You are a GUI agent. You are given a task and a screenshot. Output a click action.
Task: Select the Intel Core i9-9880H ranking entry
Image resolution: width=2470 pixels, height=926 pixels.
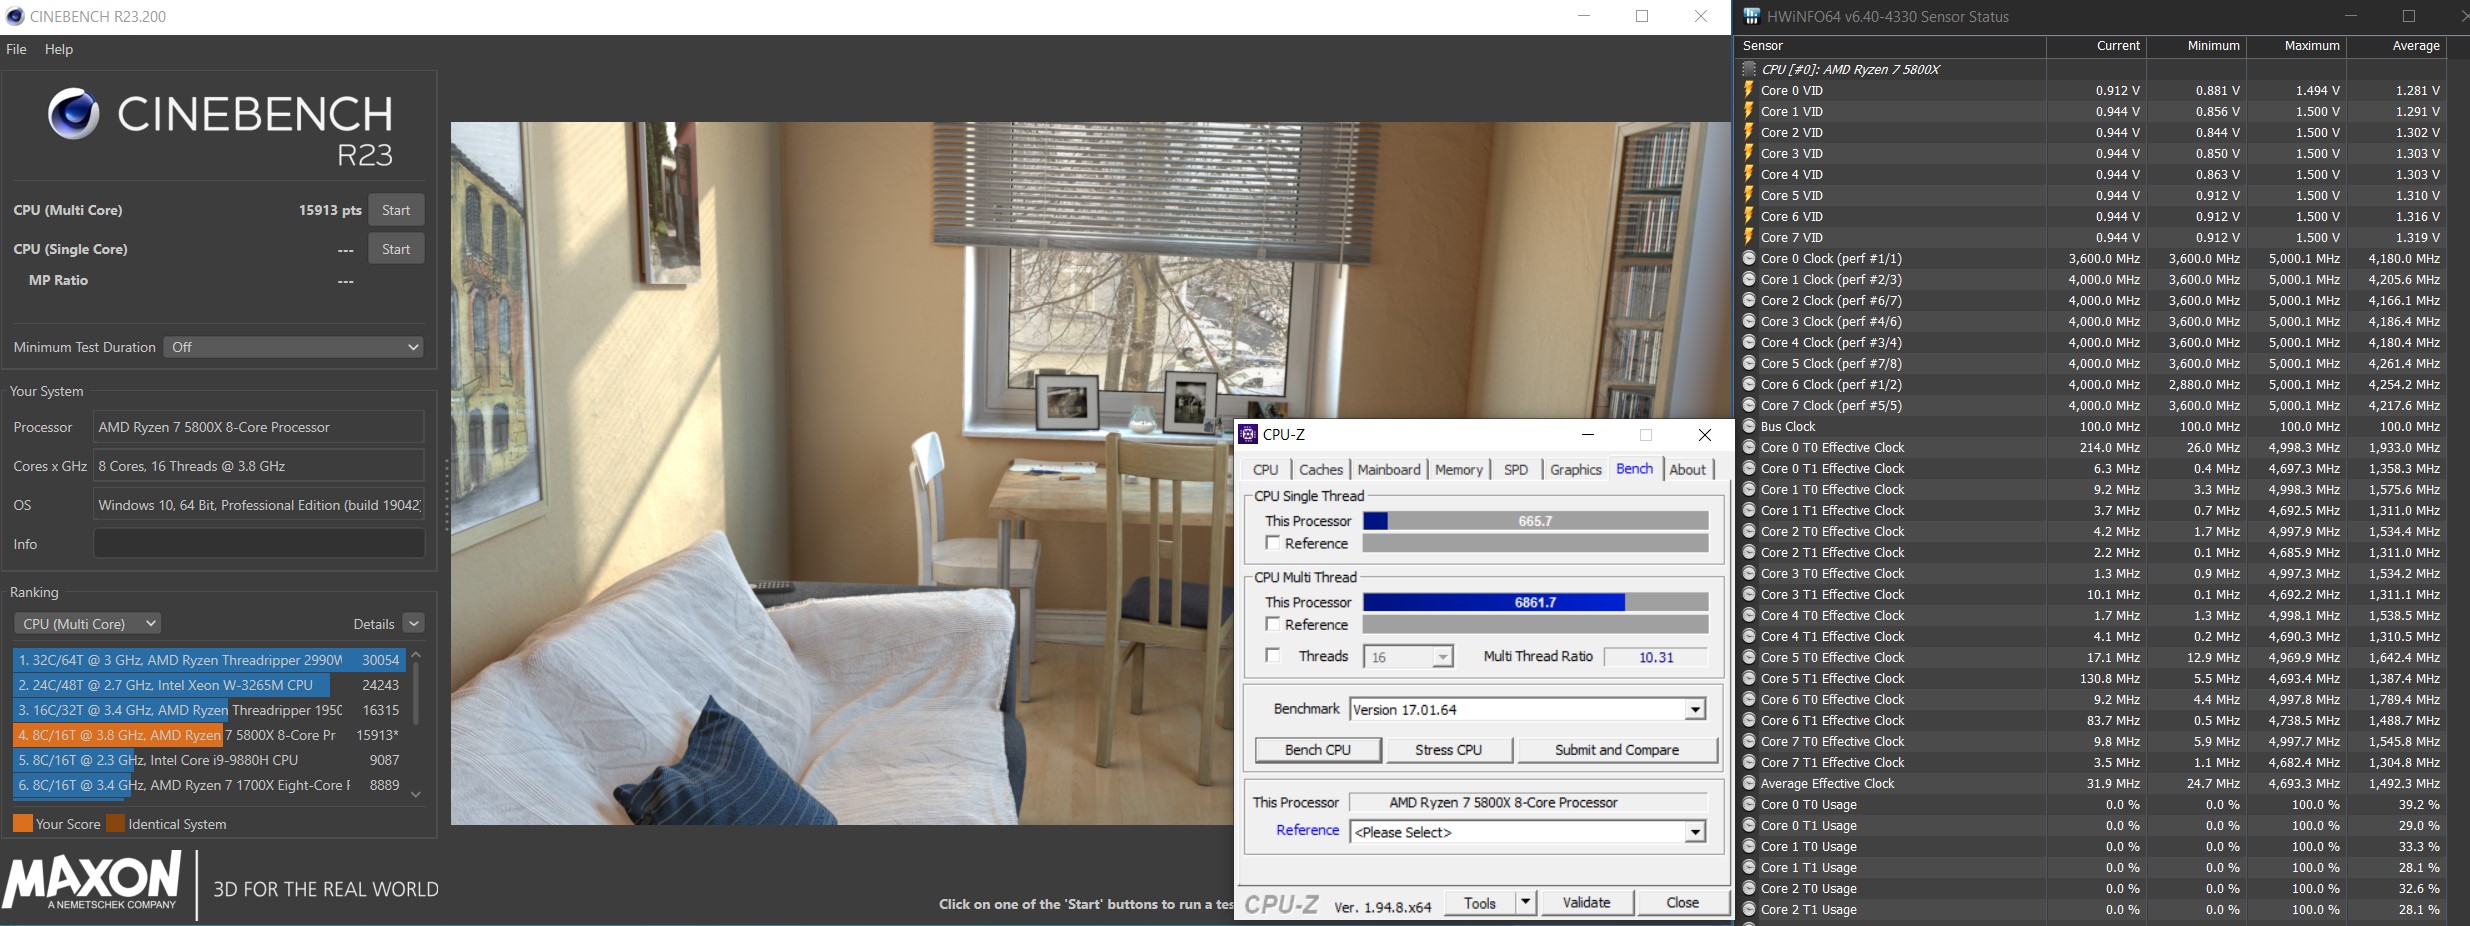click(209, 760)
